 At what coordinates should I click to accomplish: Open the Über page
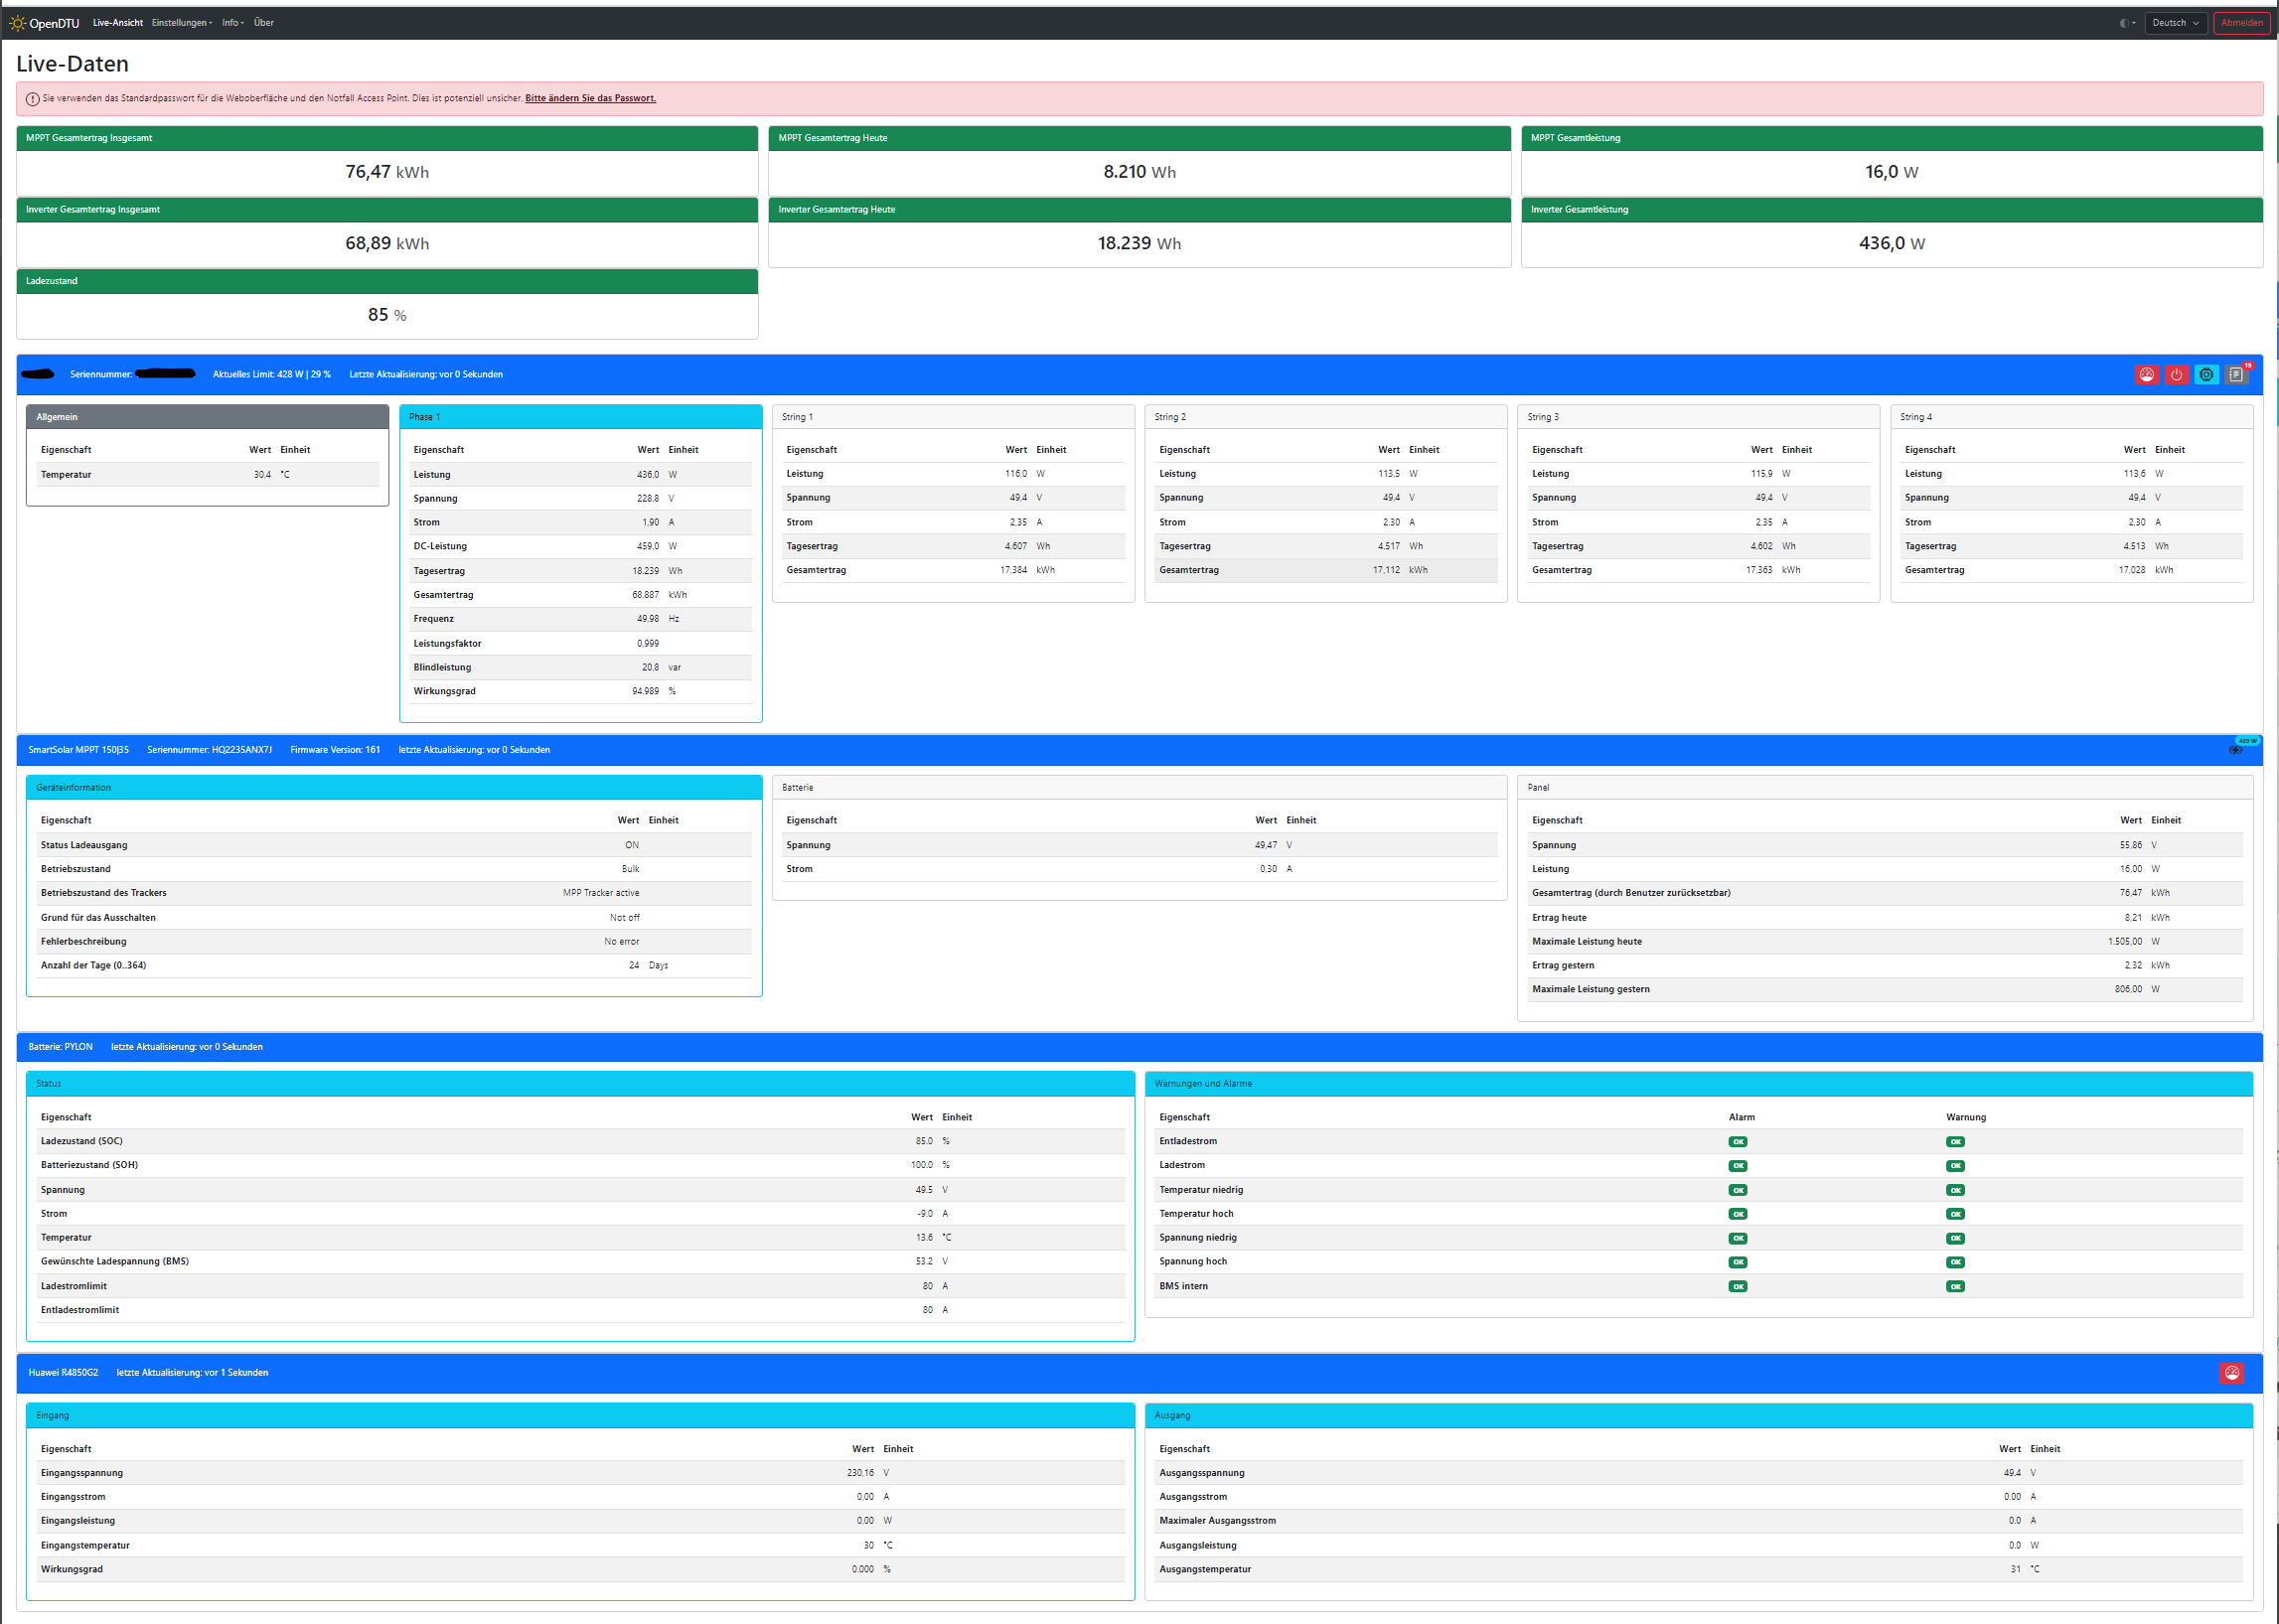264,23
